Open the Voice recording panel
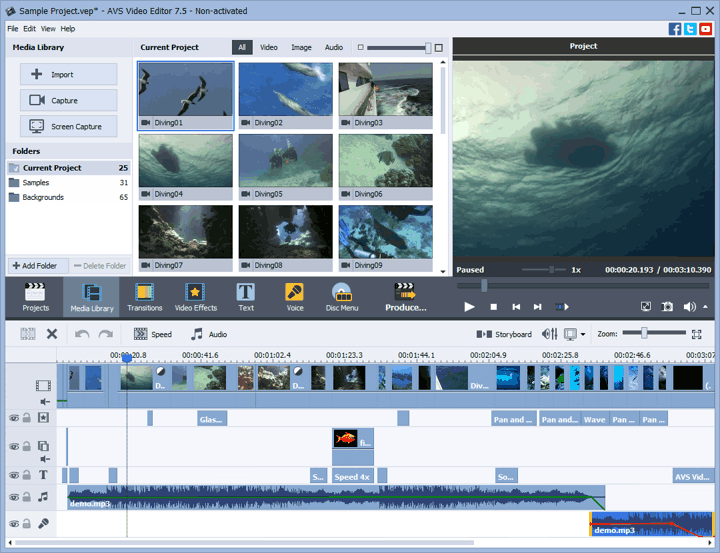The width and height of the screenshot is (720, 553). (x=294, y=298)
